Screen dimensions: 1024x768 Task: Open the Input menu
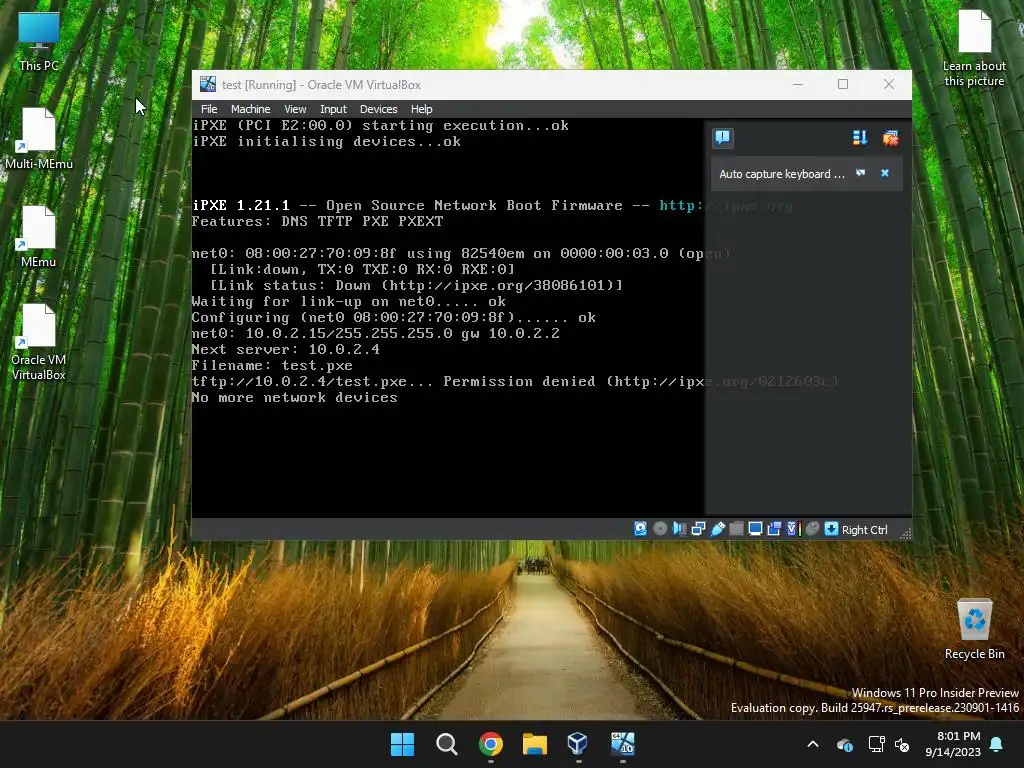point(333,109)
